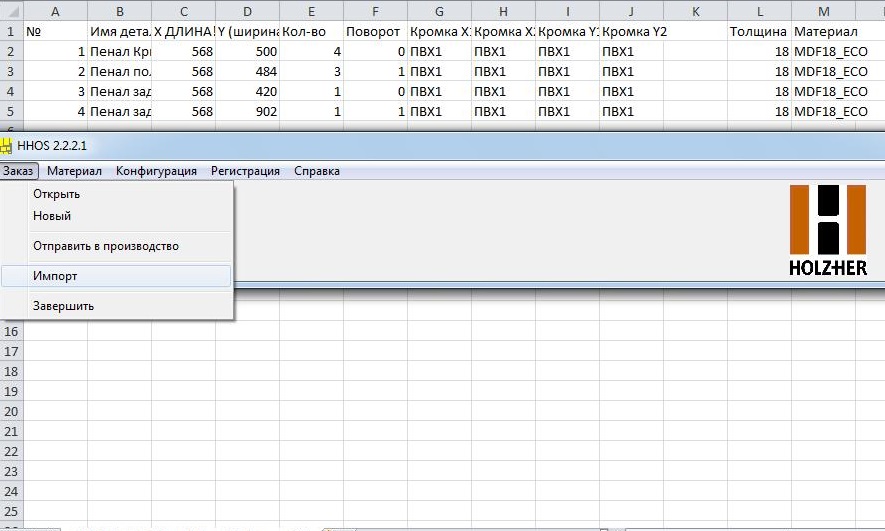The image size is (885, 531).
Task: Click cell 'Пенал по' in row 3
Action: pyautogui.click(x=120, y=72)
